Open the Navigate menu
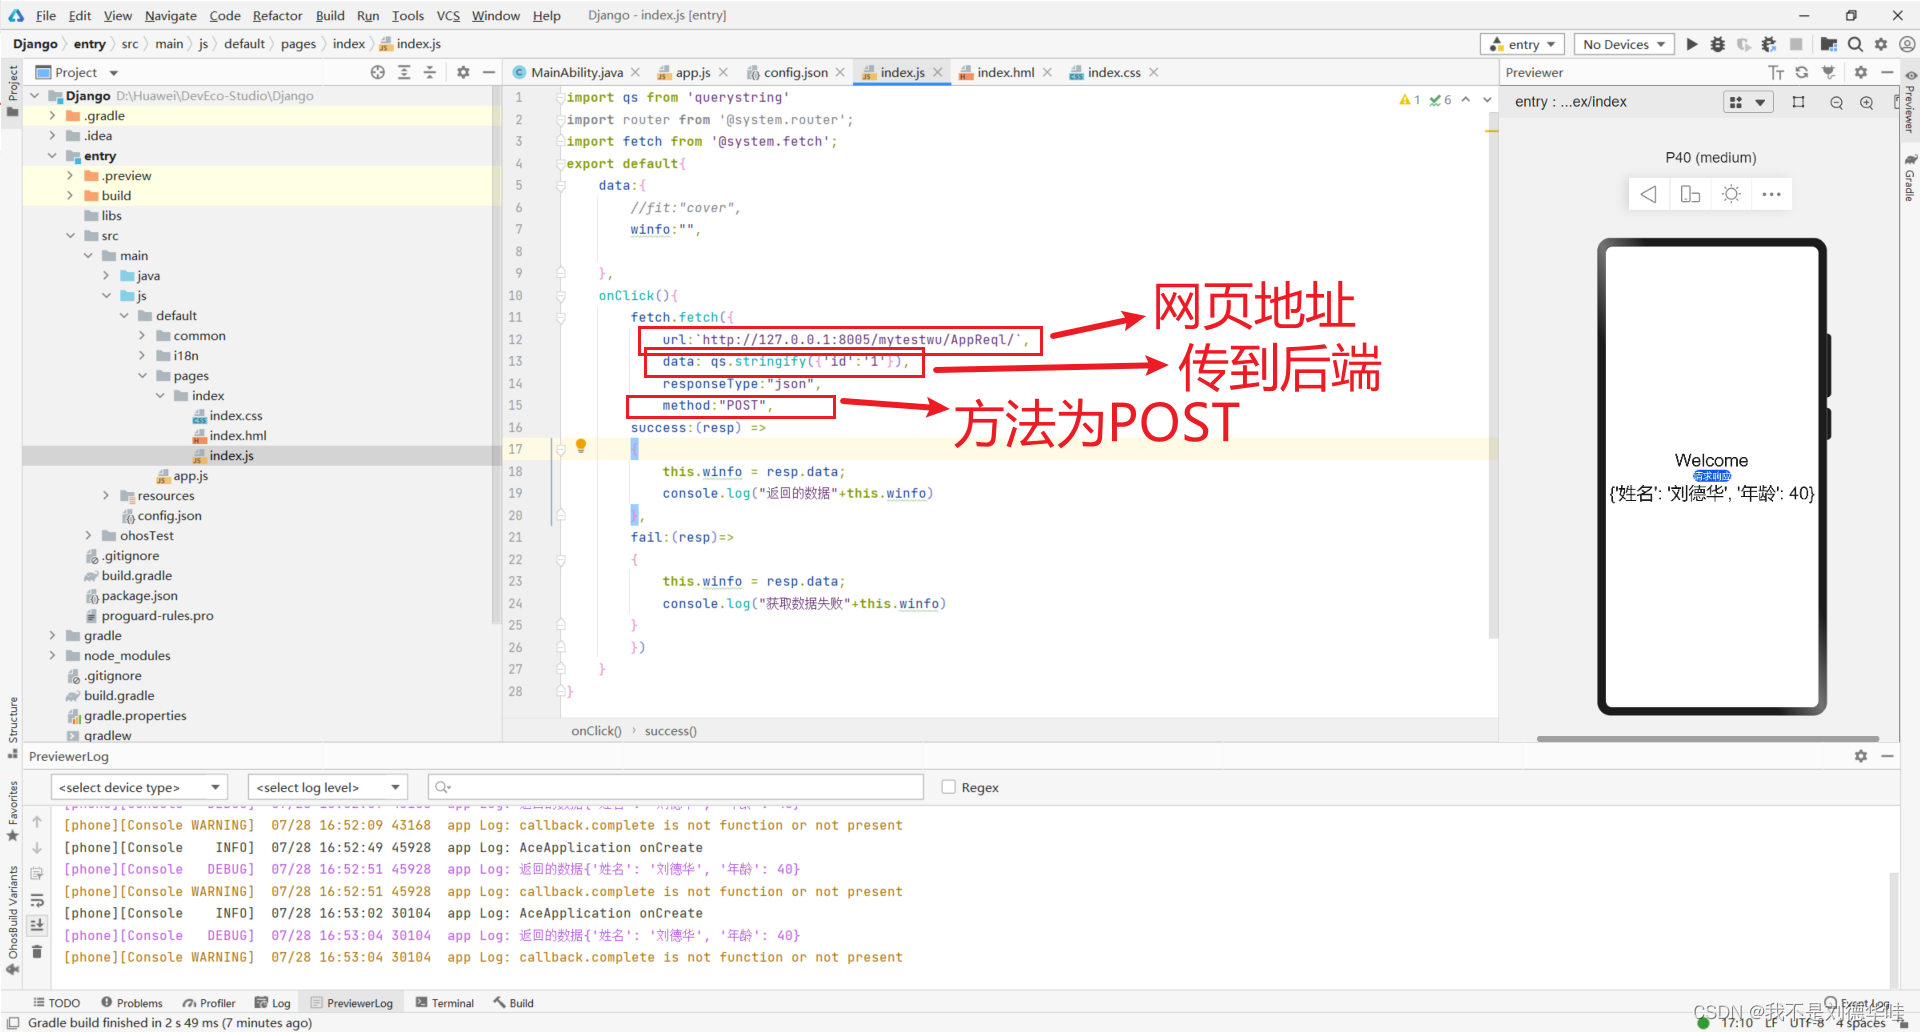Viewport: 1920px width, 1032px height. tap(170, 15)
